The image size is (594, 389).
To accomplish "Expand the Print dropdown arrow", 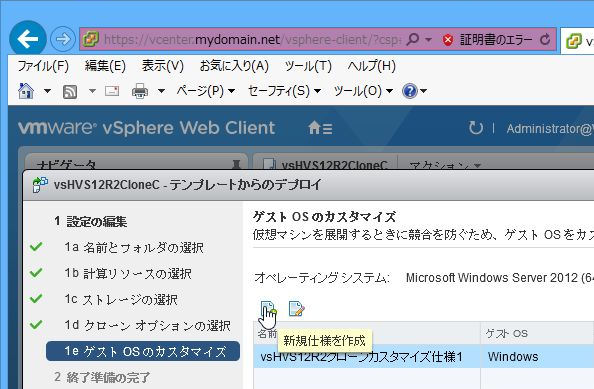I will point(161,91).
